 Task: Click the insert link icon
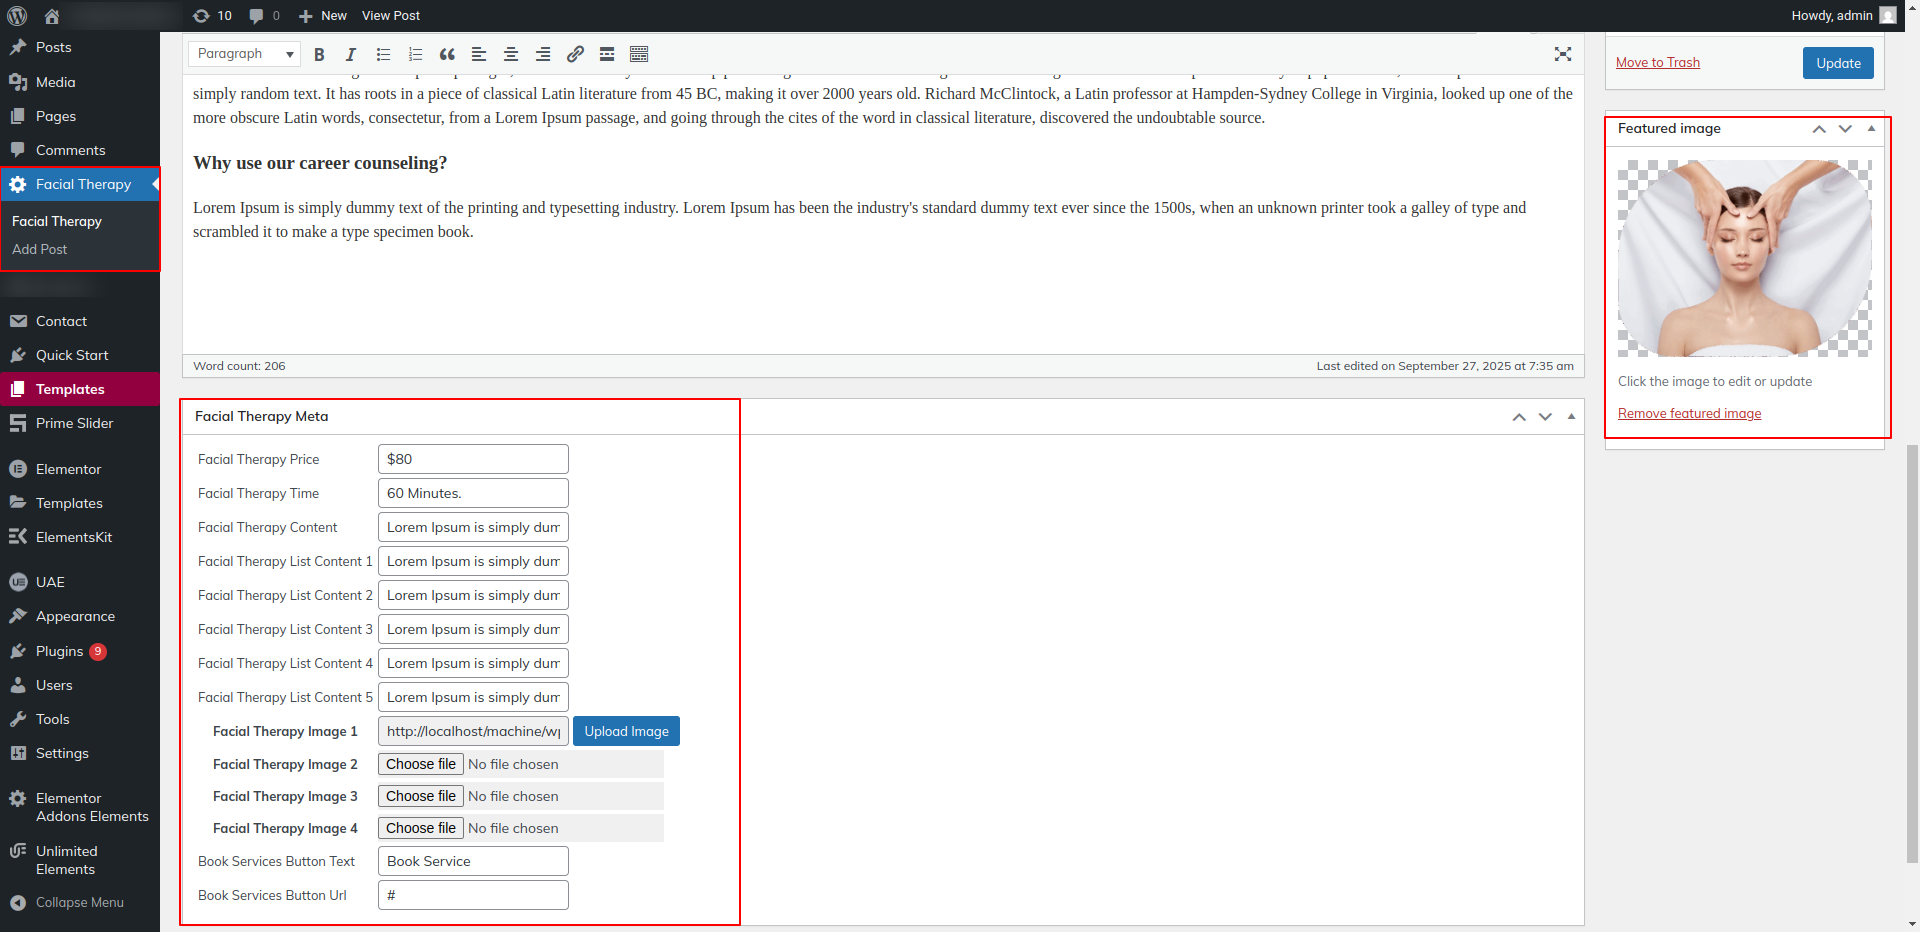point(575,55)
